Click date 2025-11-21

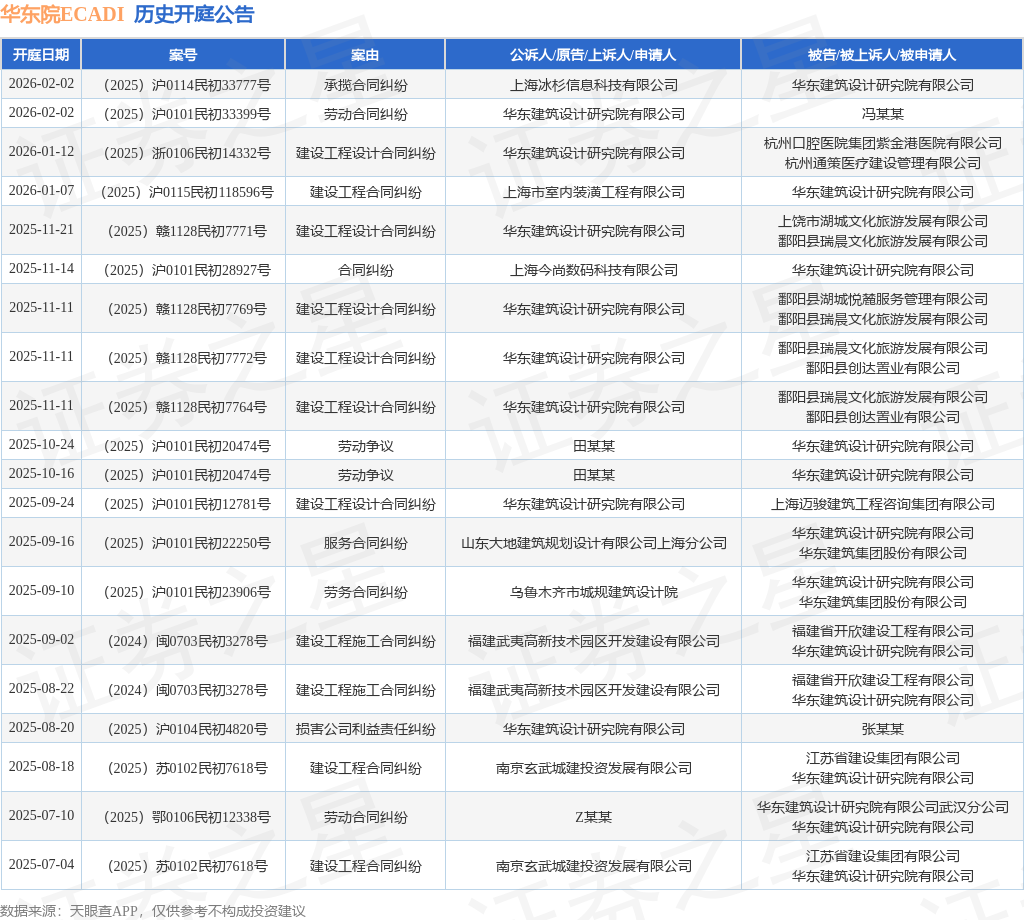point(41,230)
